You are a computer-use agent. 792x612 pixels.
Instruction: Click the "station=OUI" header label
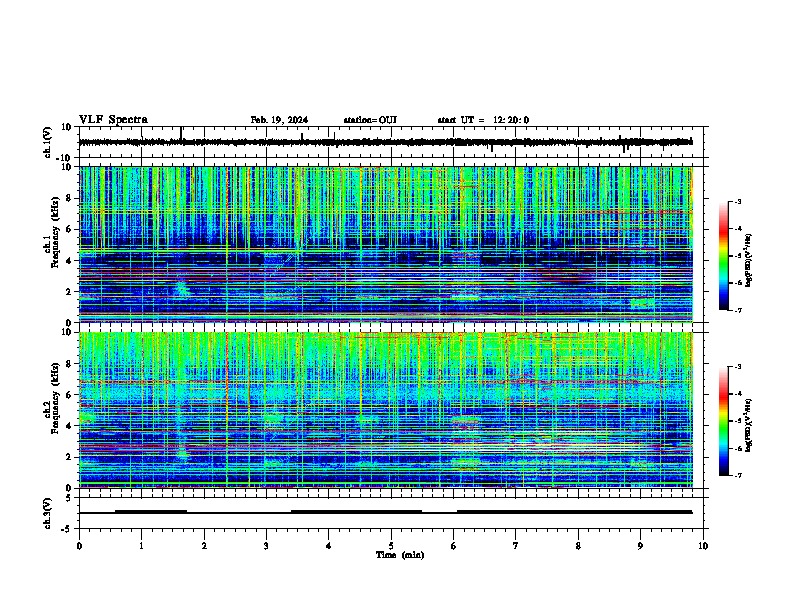[370, 120]
